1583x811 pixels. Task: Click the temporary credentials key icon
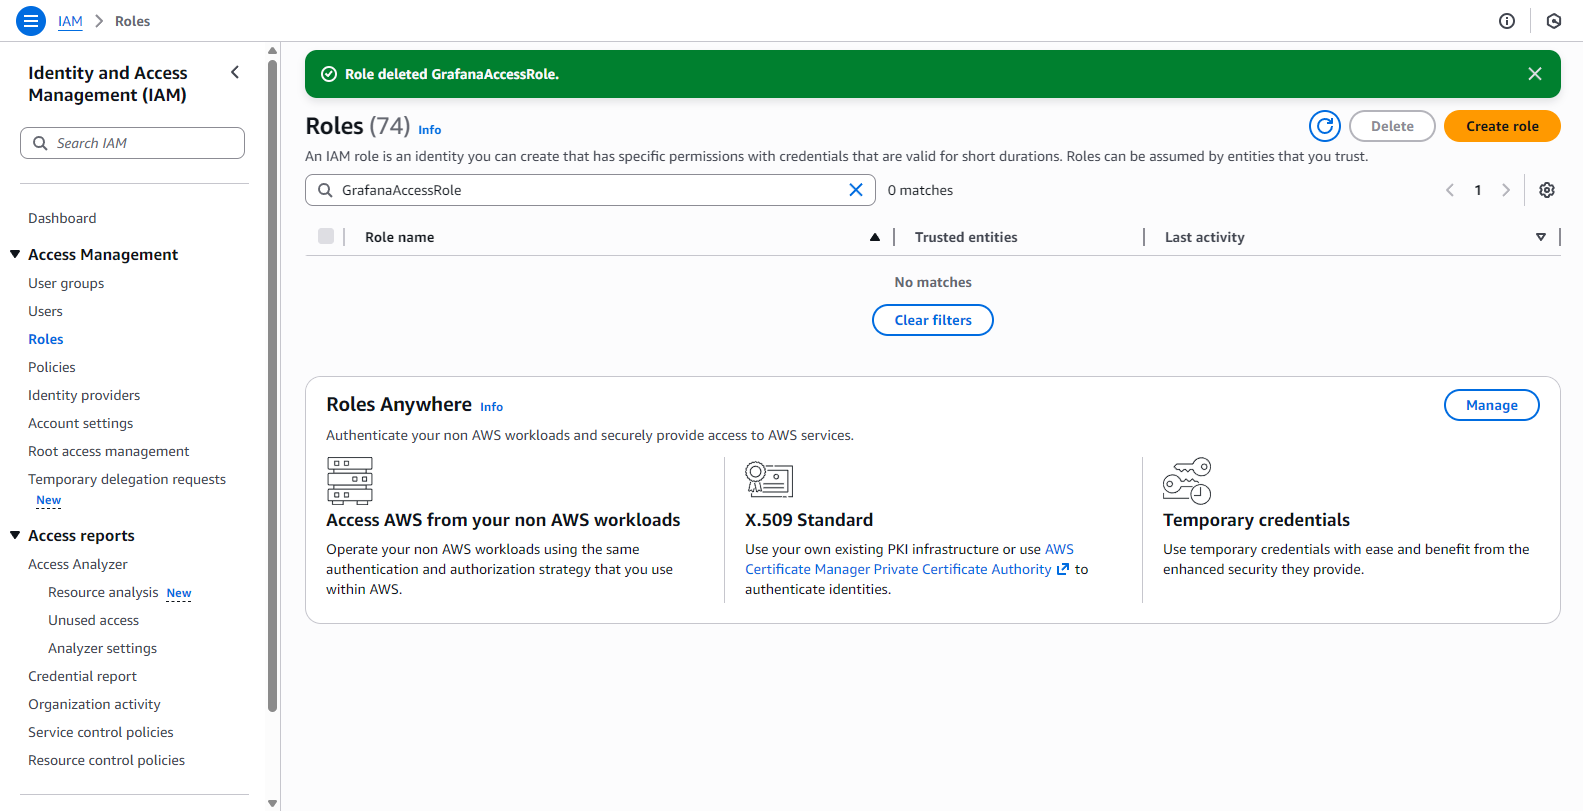[1187, 480]
